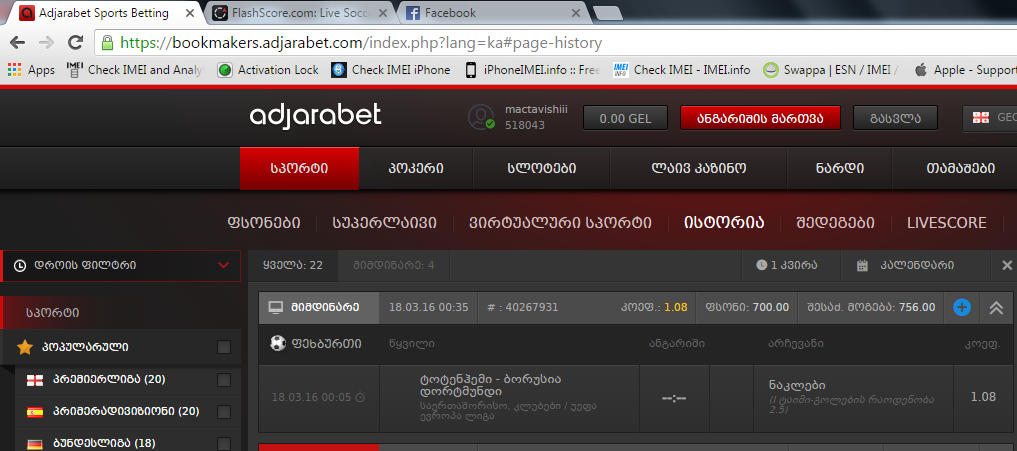Open the GEO language selector

[990, 118]
